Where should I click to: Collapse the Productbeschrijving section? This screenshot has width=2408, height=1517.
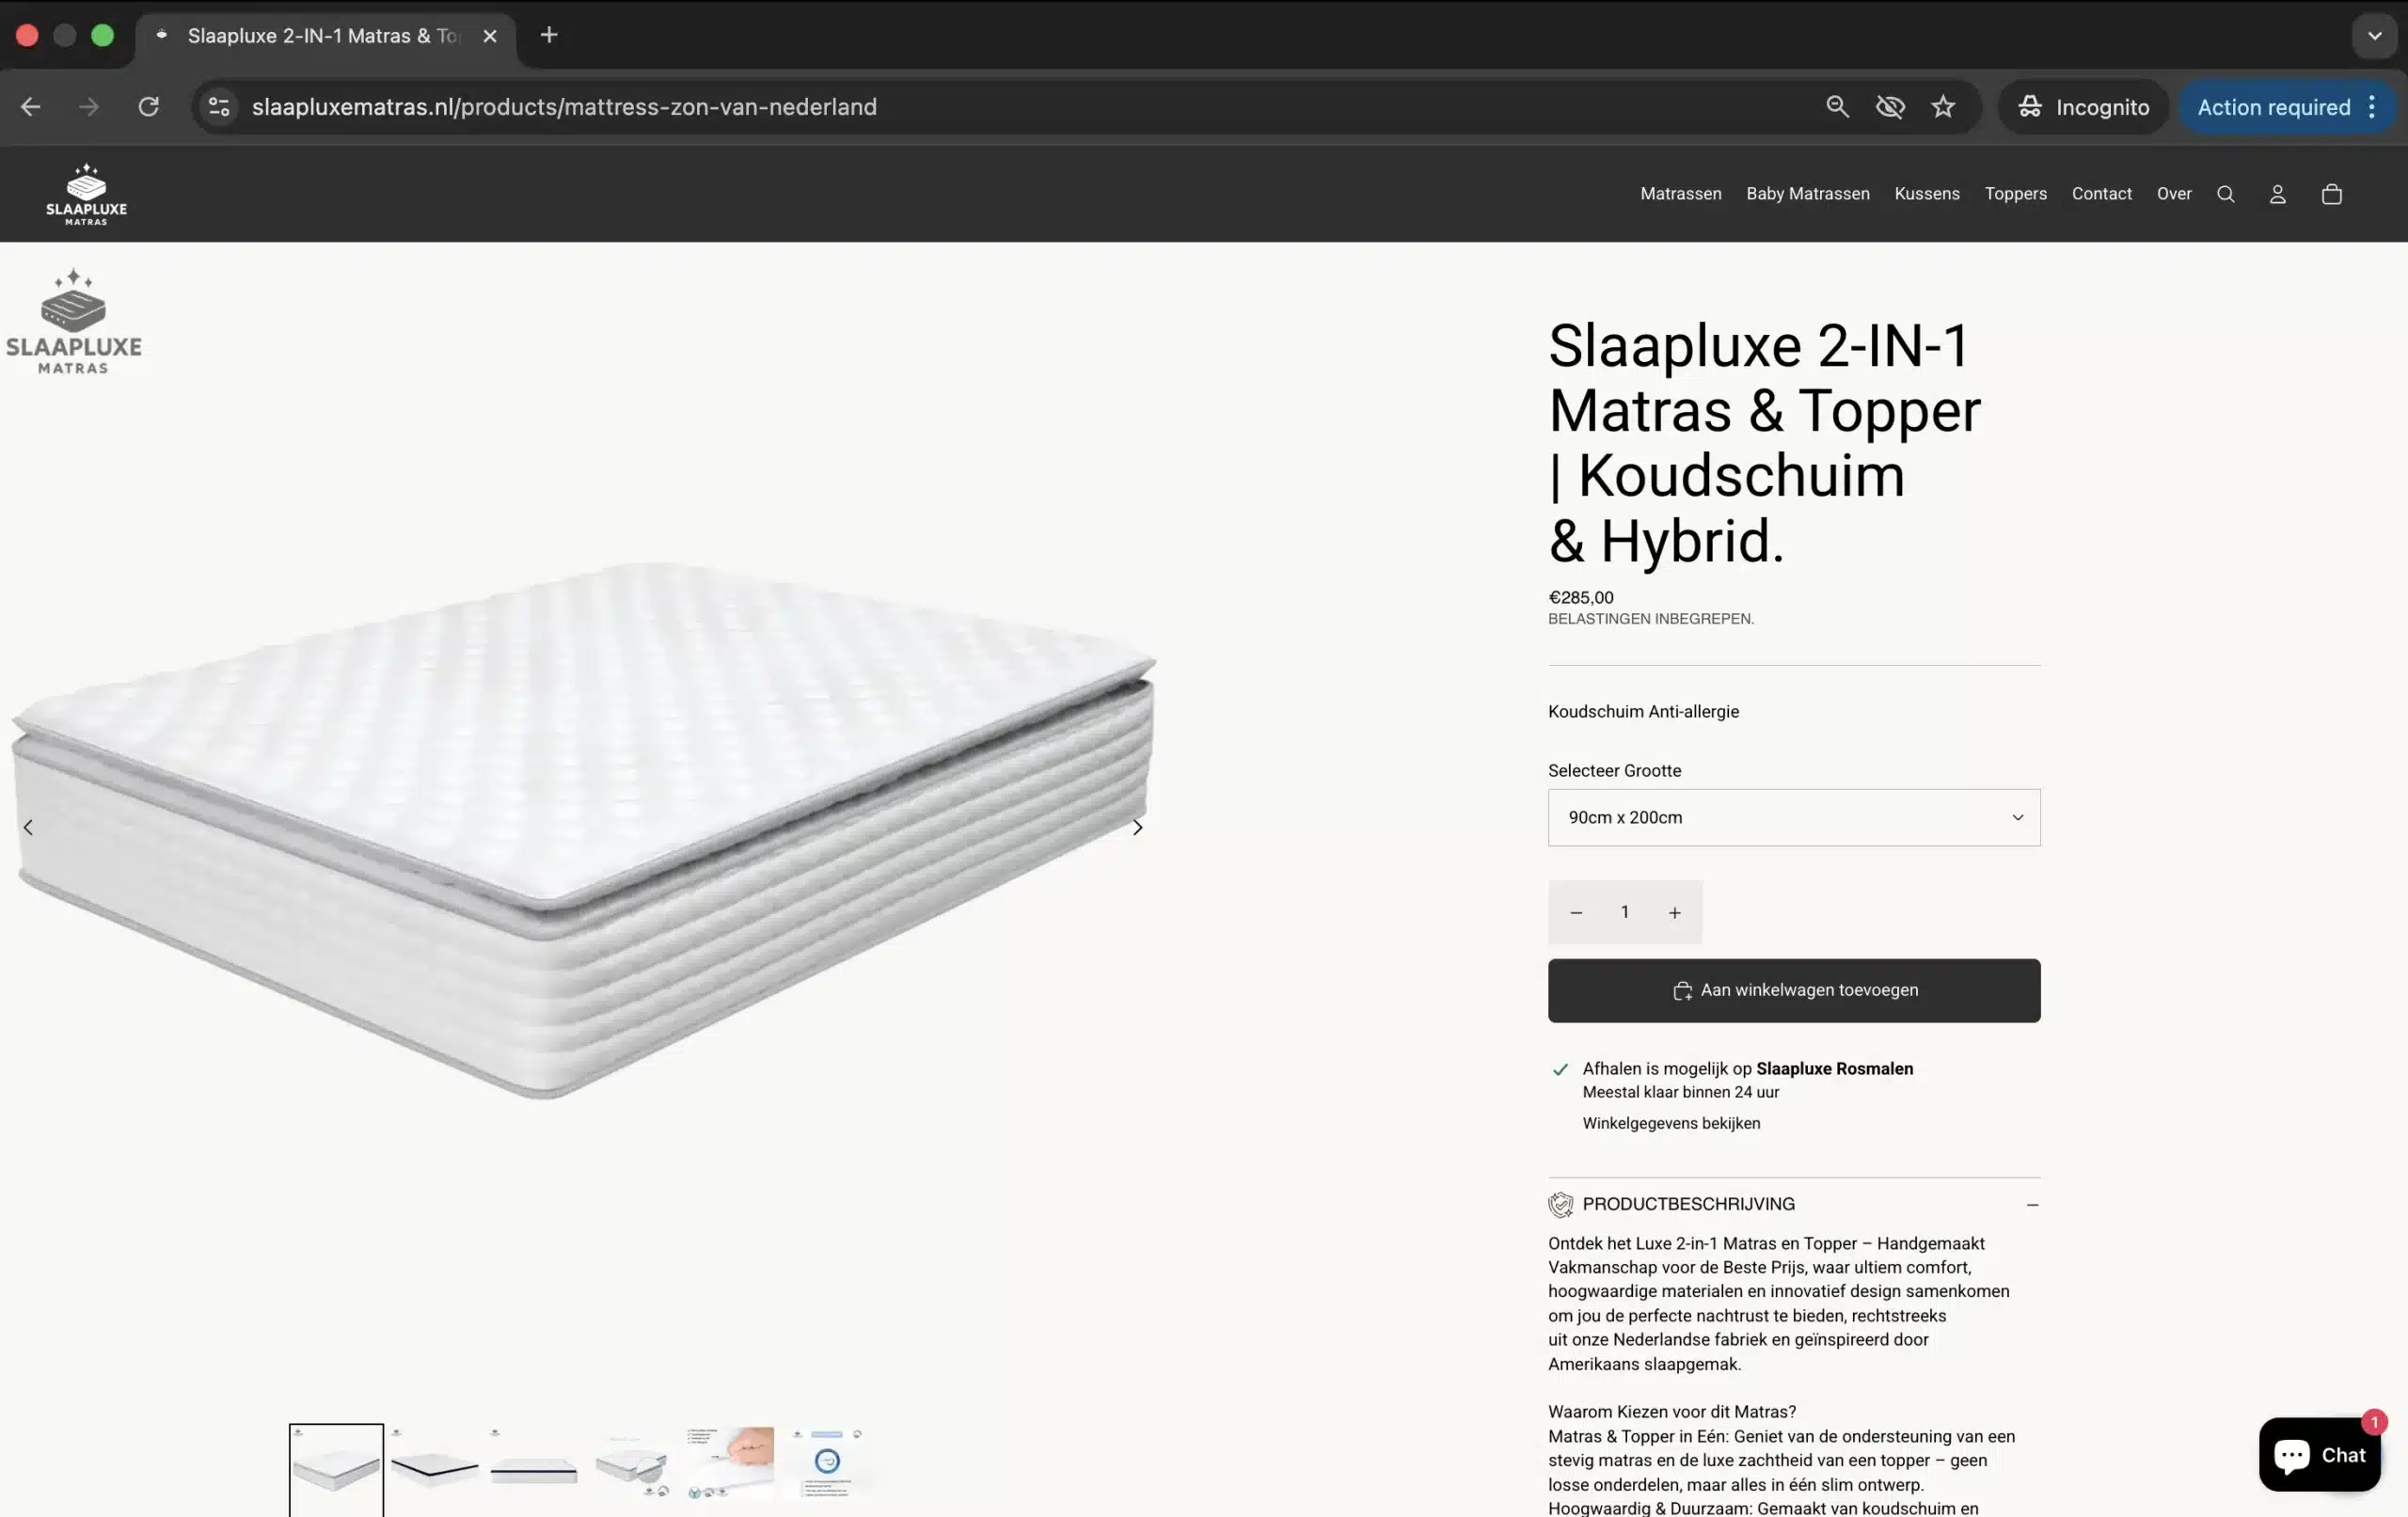(x=2031, y=1204)
